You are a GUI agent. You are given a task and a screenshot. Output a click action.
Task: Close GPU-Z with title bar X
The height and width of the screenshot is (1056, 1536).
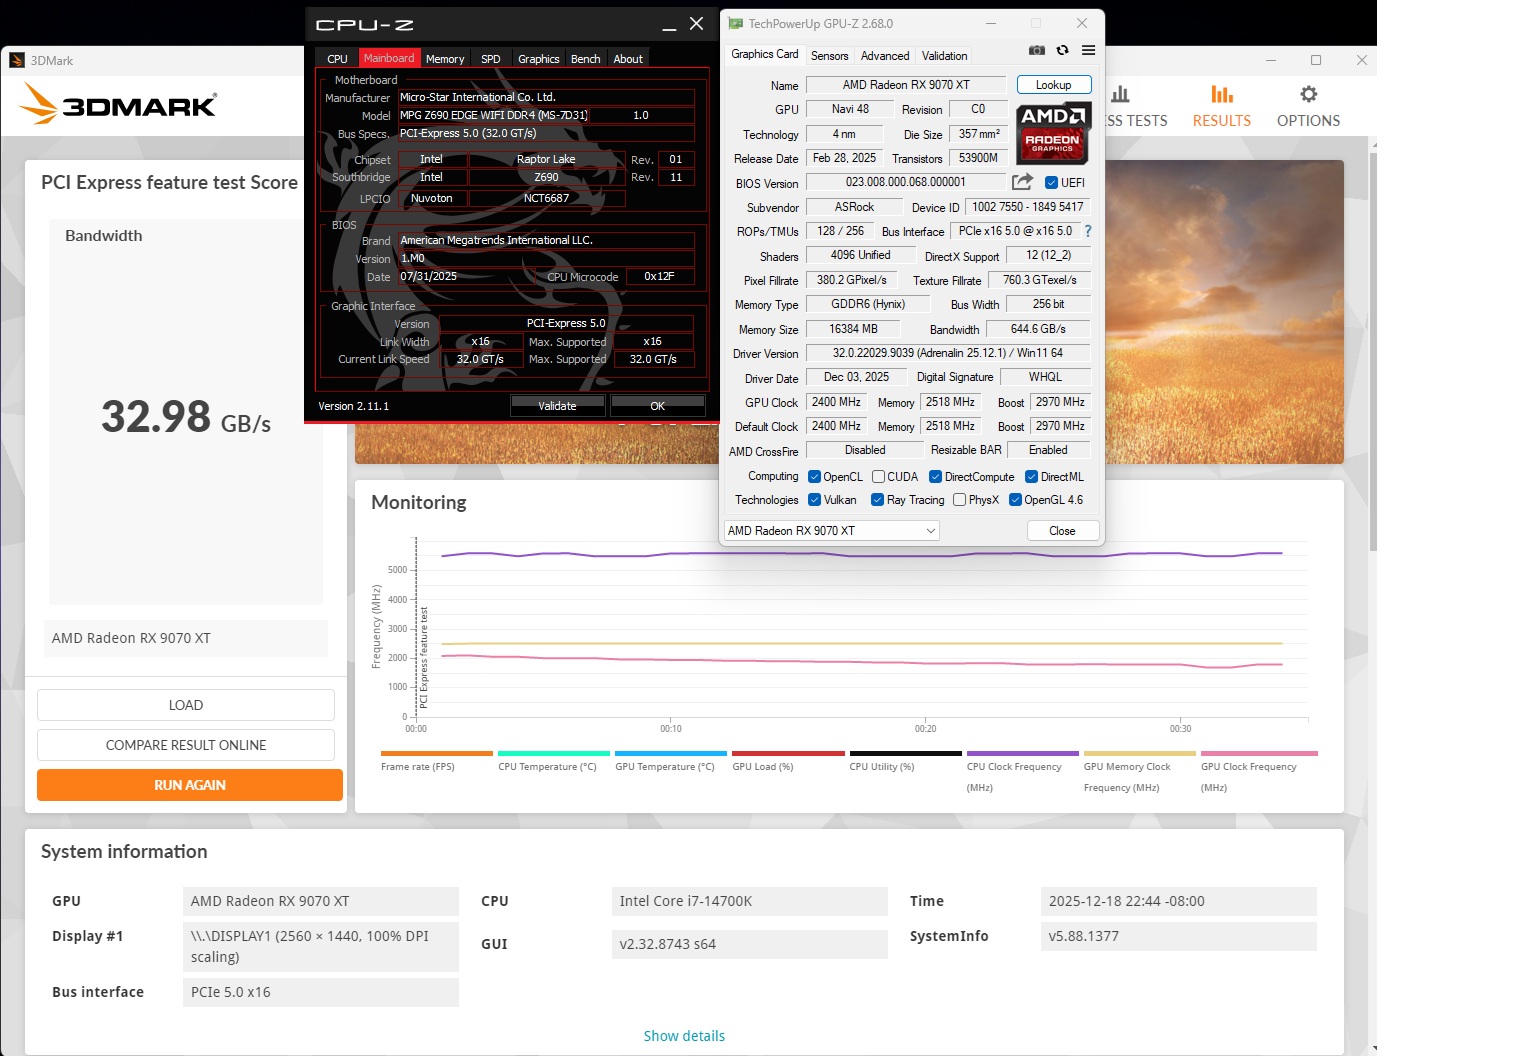pos(1082,23)
